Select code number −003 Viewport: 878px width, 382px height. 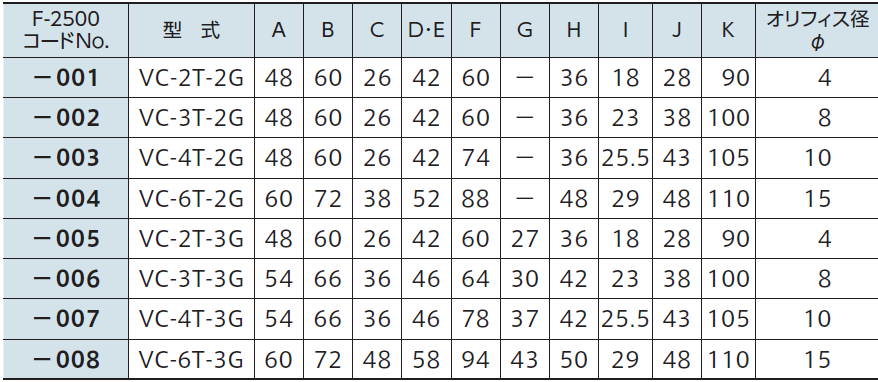pos(66,159)
